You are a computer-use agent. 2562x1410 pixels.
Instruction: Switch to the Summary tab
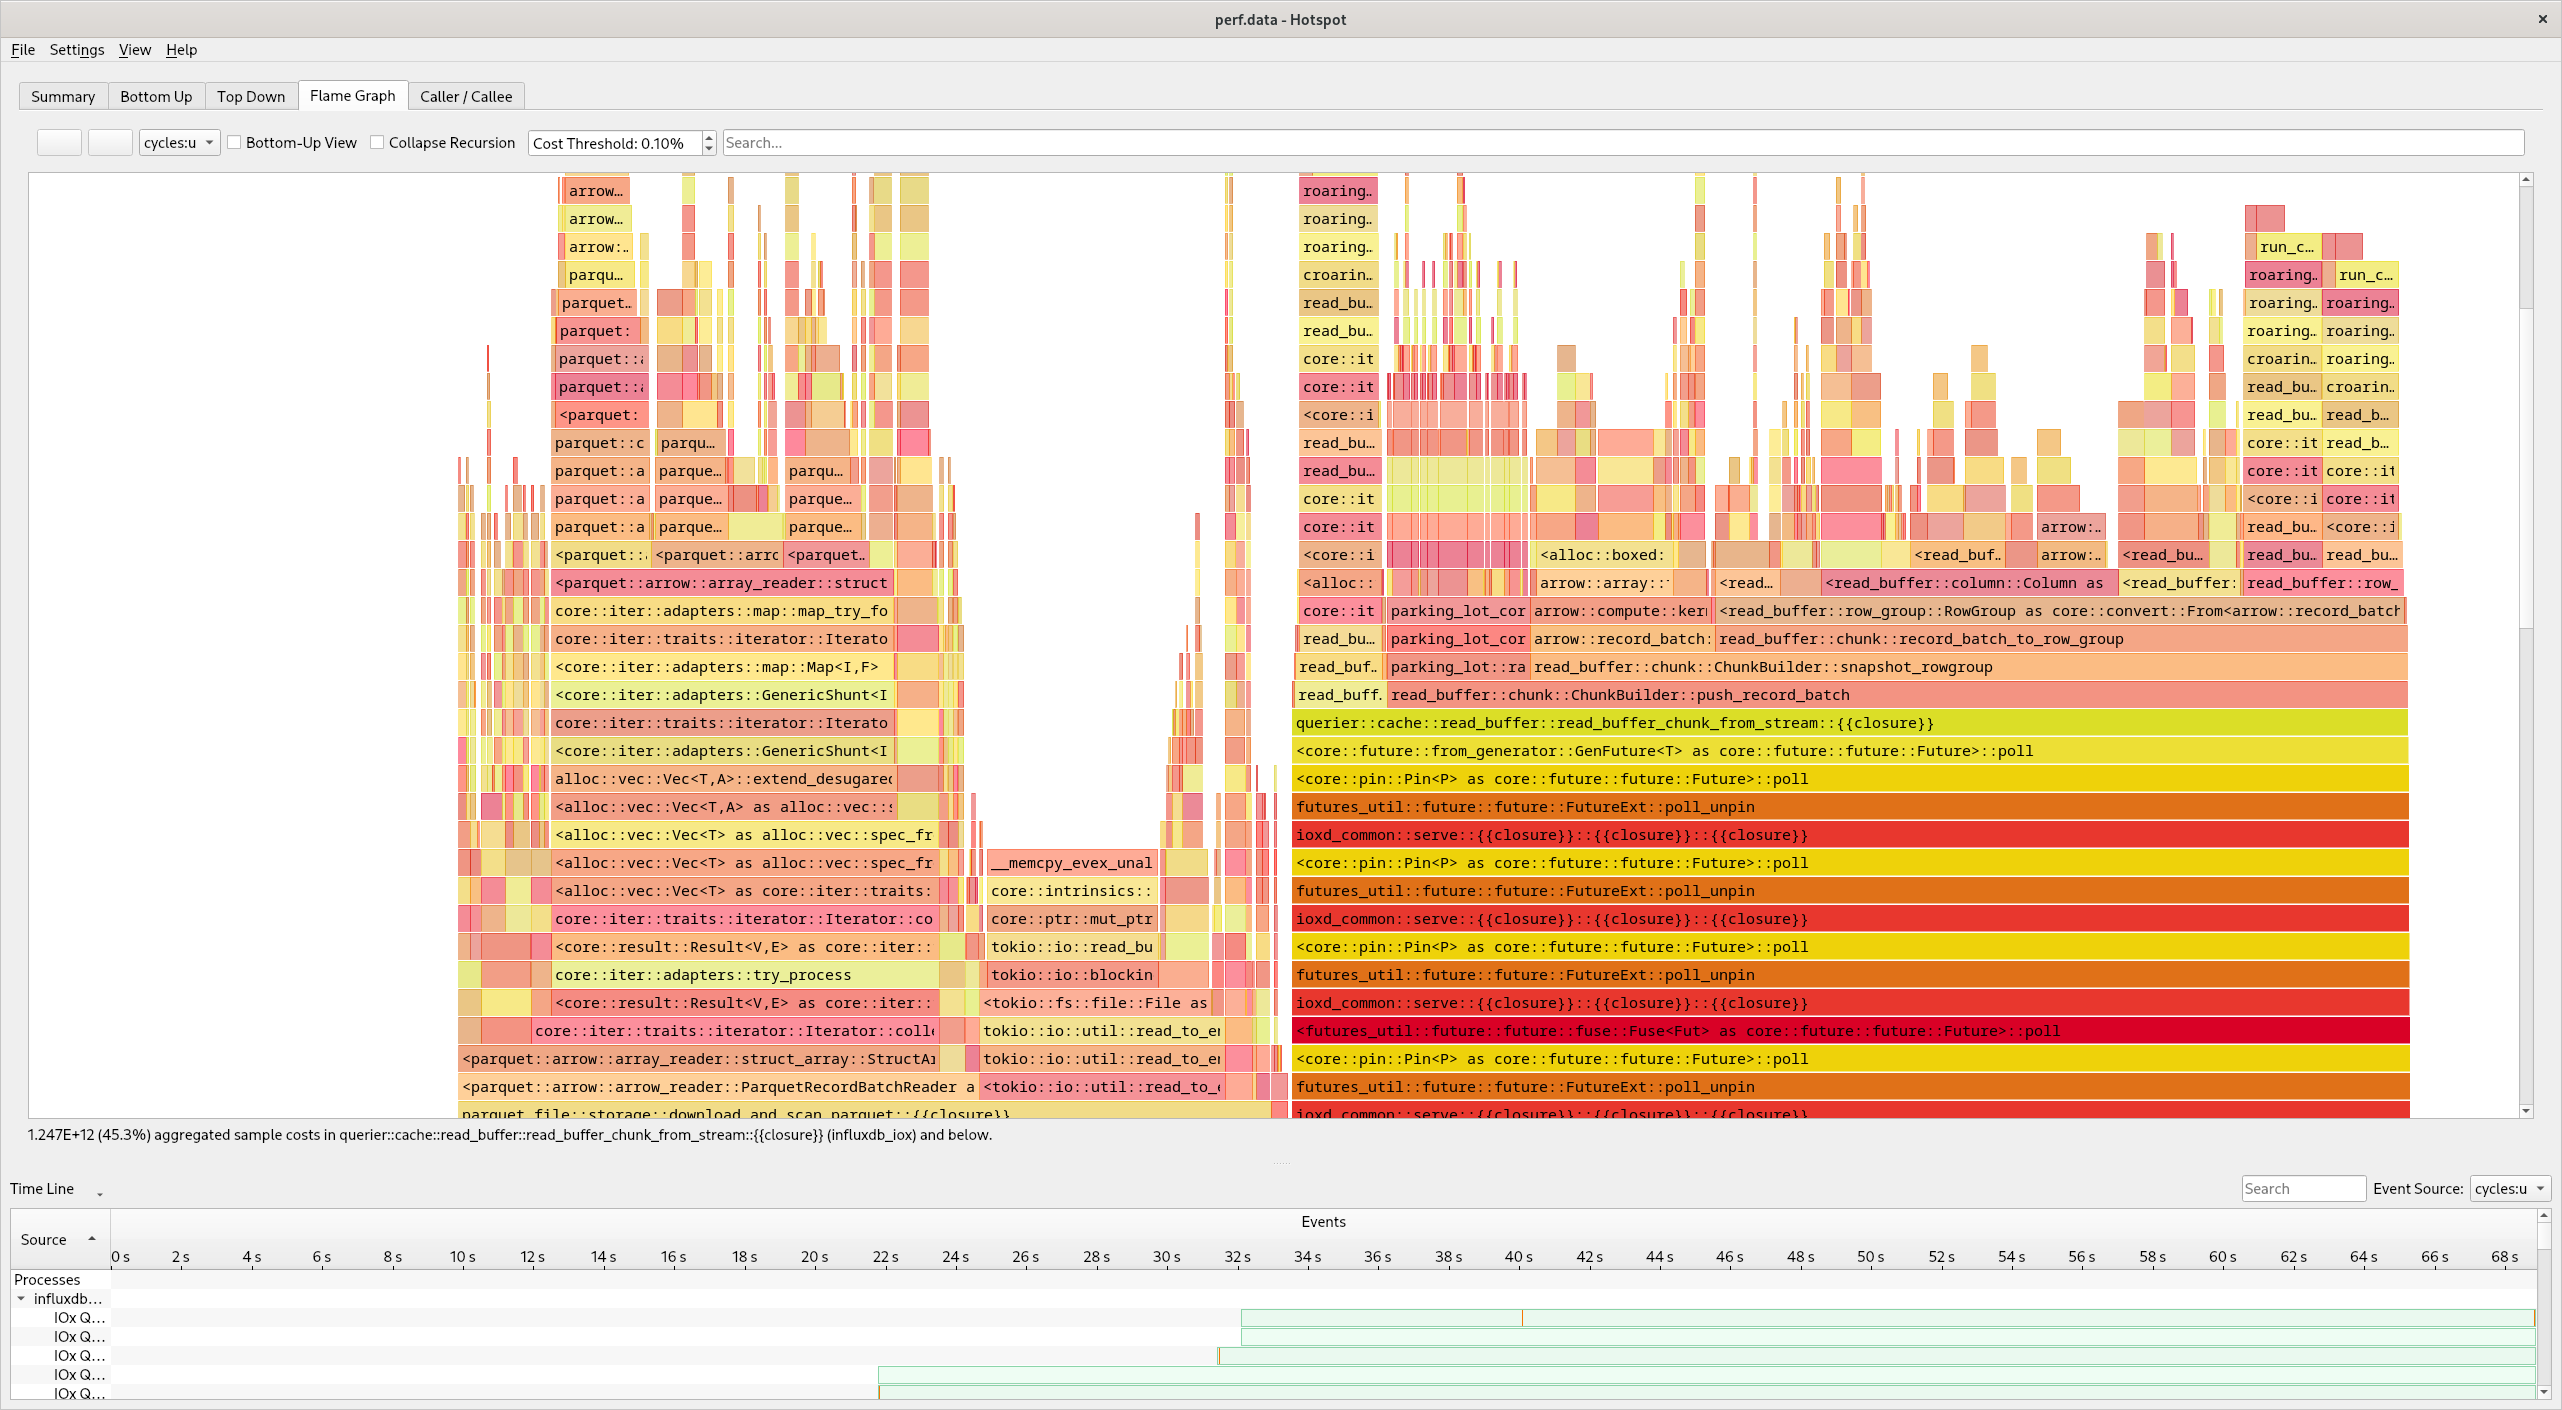pyautogui.click(x=63, y=96)
